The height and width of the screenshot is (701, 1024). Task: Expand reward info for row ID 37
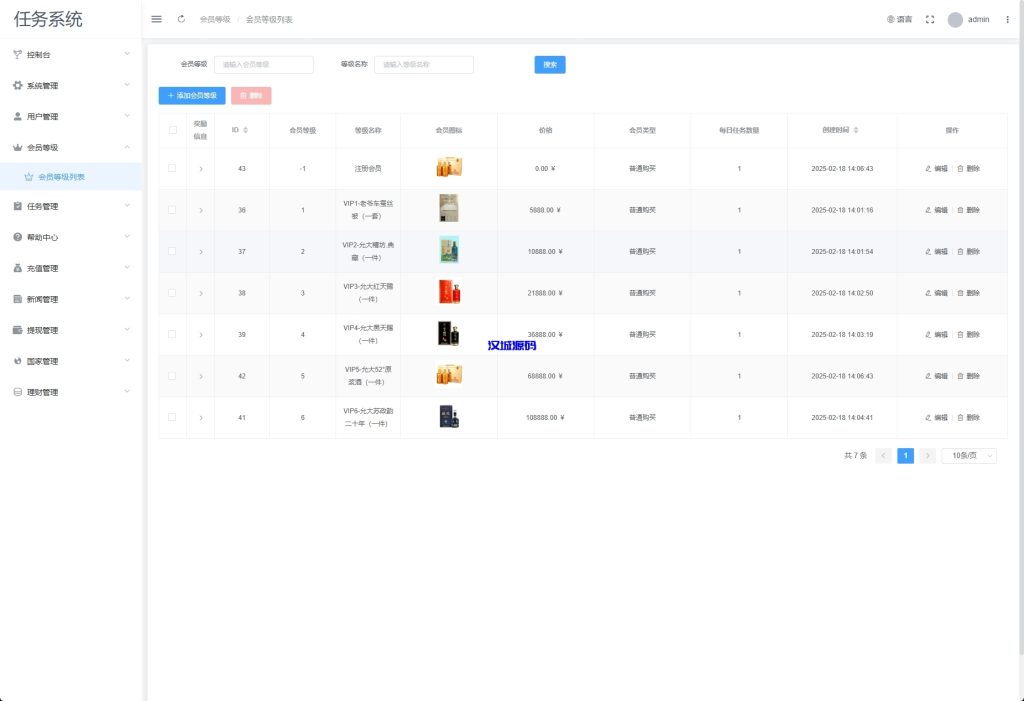[201, 252]
